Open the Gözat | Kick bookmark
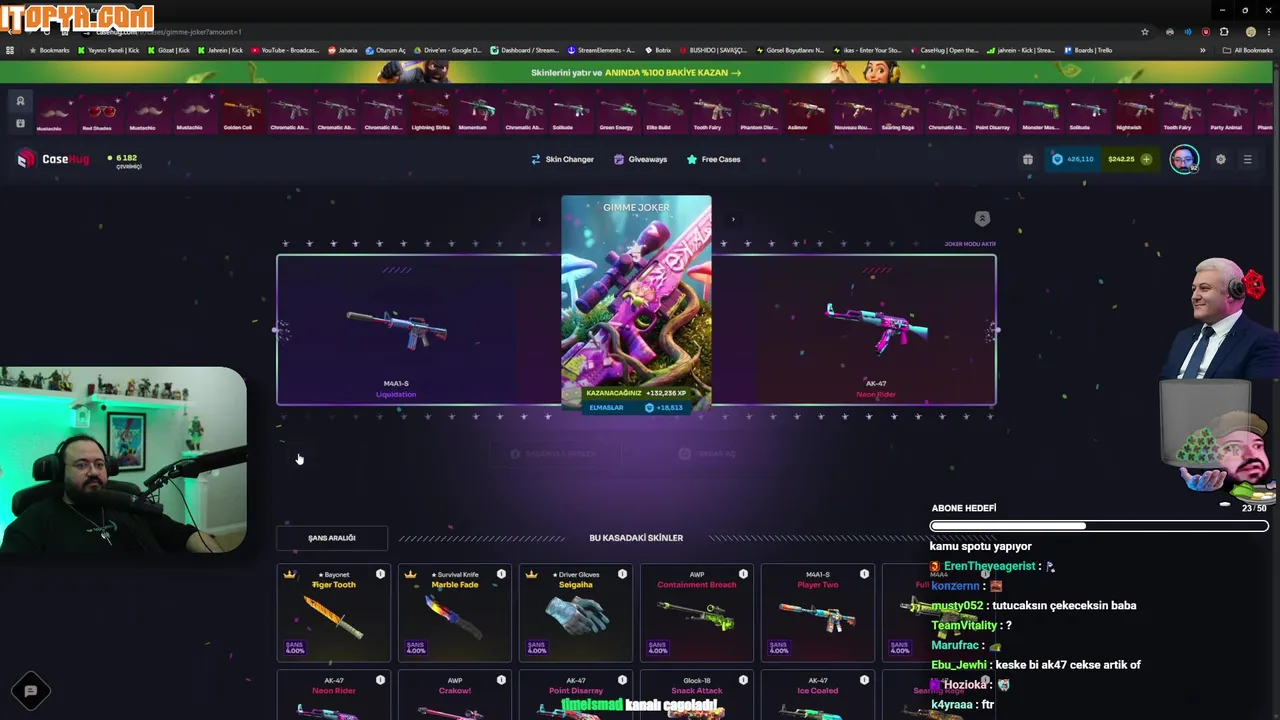The width and height of the screenshot is (1280, 720). (x=167, y=50)
